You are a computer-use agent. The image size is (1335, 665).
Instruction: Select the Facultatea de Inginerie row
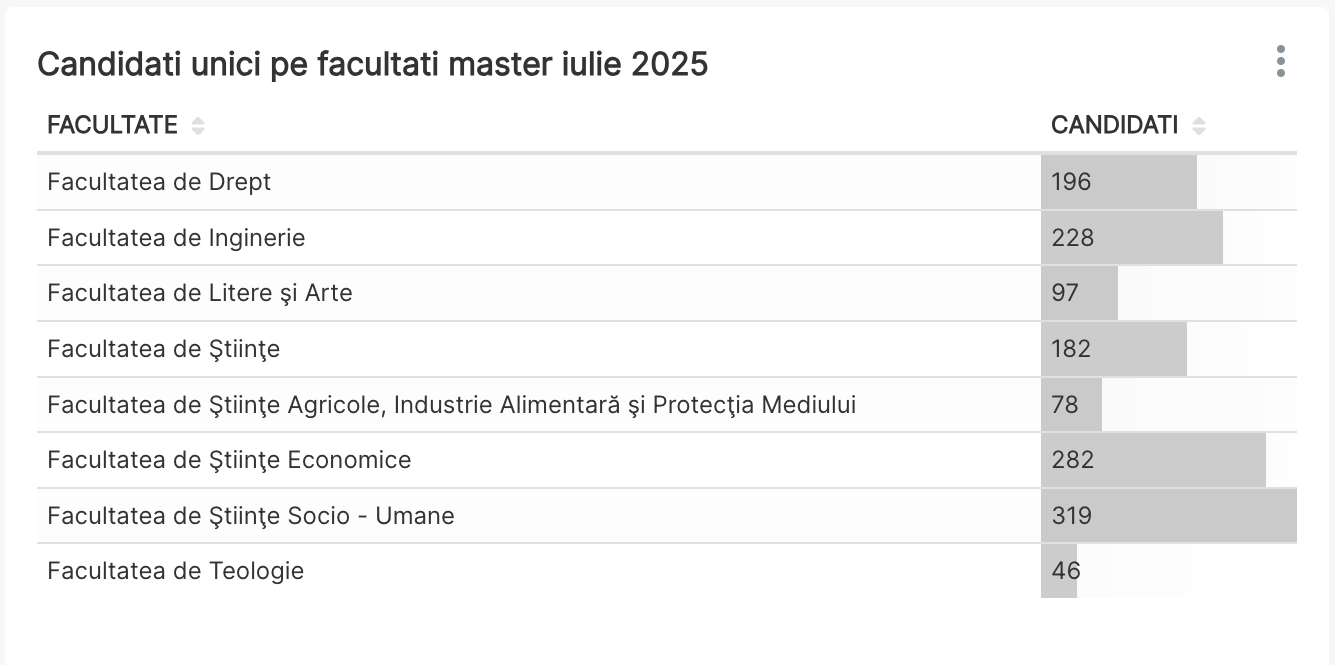coord(667,238)
